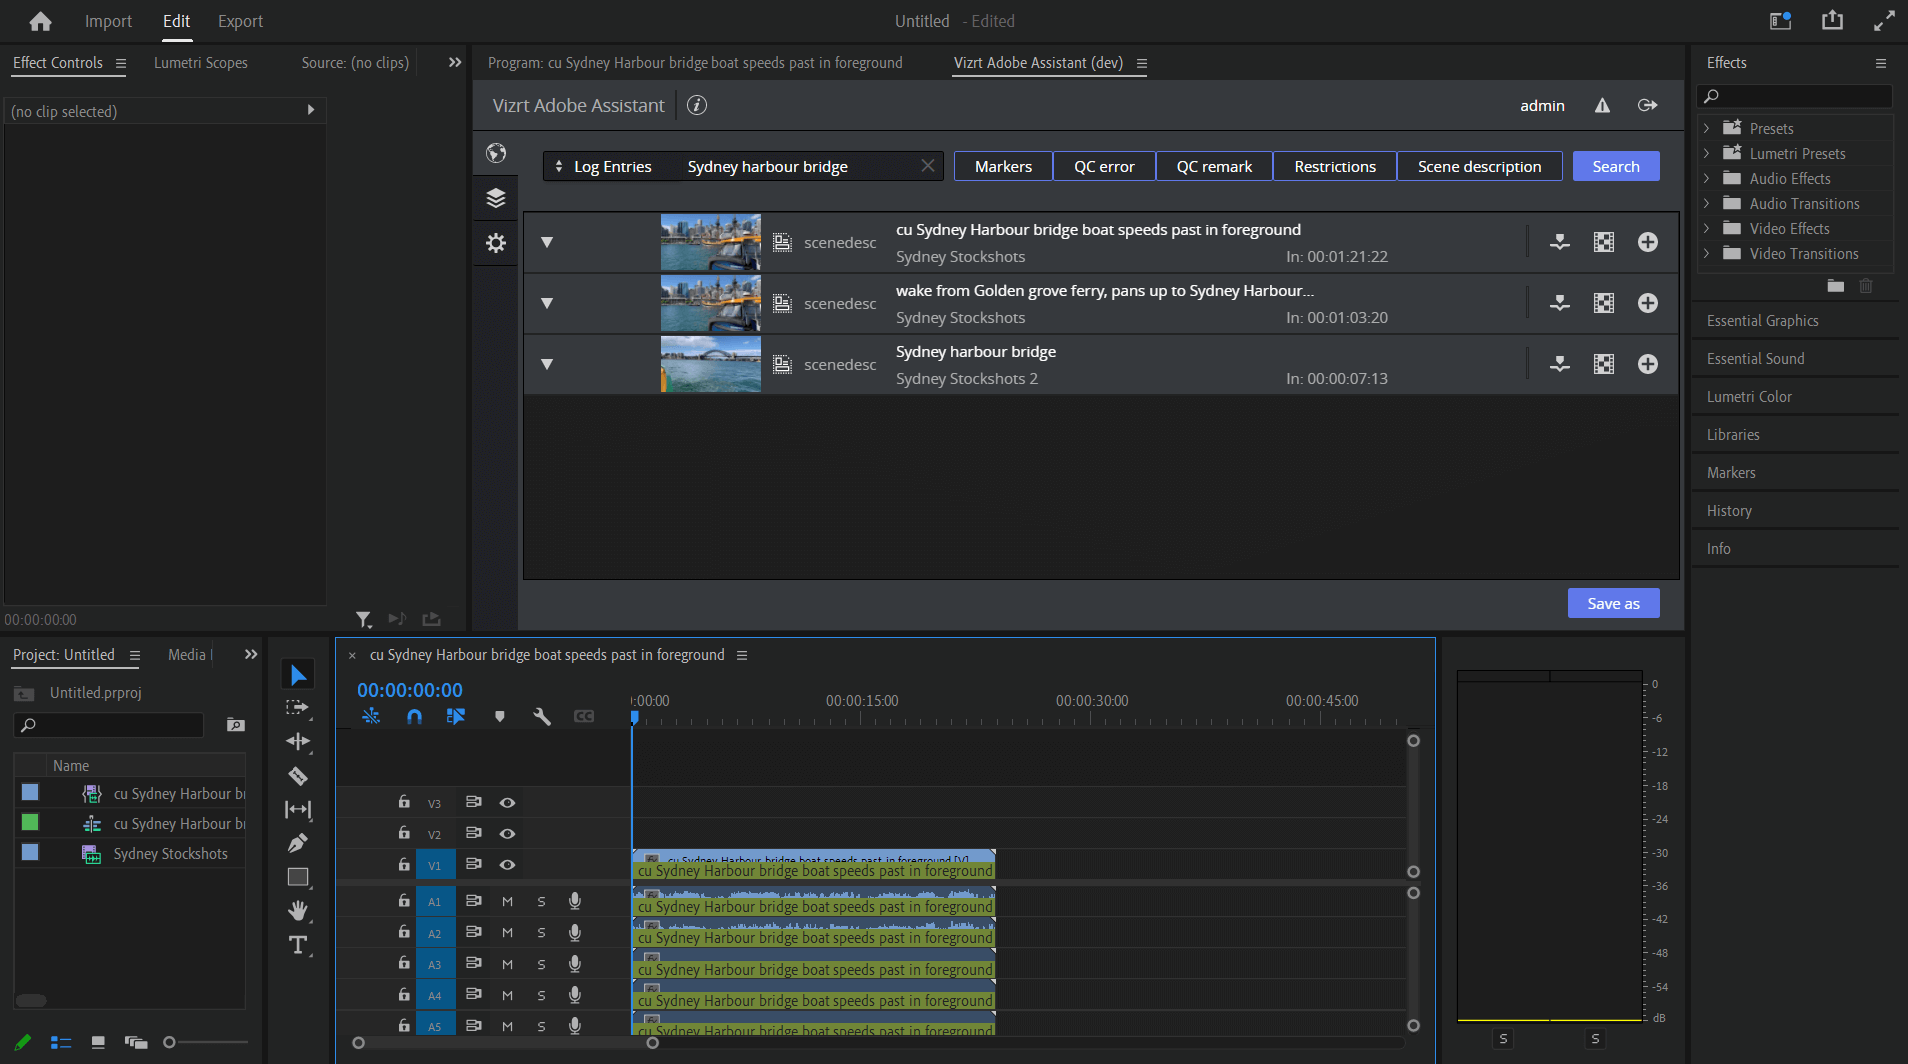This screenshot has width=1908, height=1064.
Task: Enable Snap in the timeline
Action: pyautogui.click(x=414, y=716)
